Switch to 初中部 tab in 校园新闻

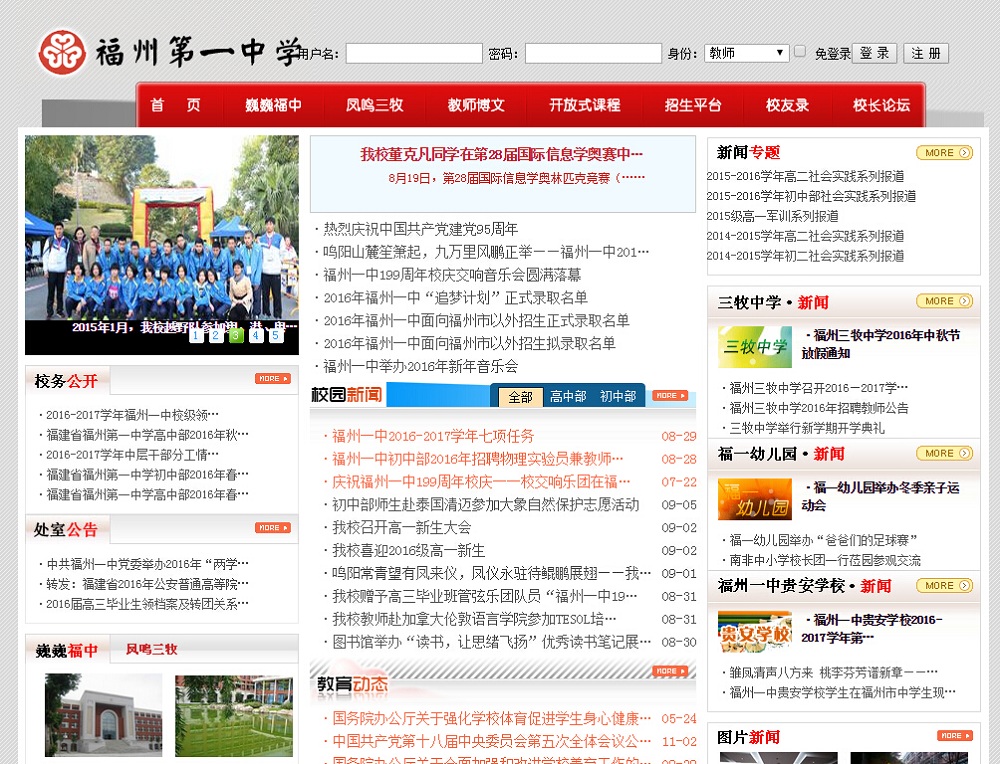(x=618, y=397)
